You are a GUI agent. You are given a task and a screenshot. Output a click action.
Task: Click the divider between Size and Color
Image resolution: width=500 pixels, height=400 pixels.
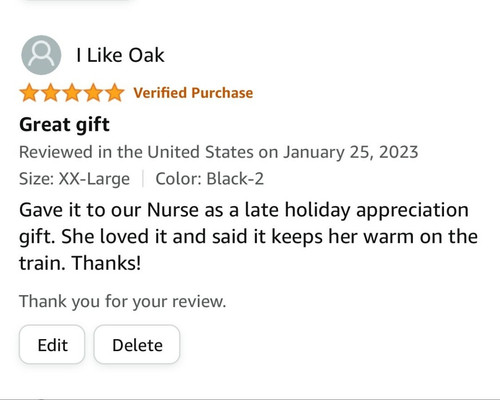143,179
